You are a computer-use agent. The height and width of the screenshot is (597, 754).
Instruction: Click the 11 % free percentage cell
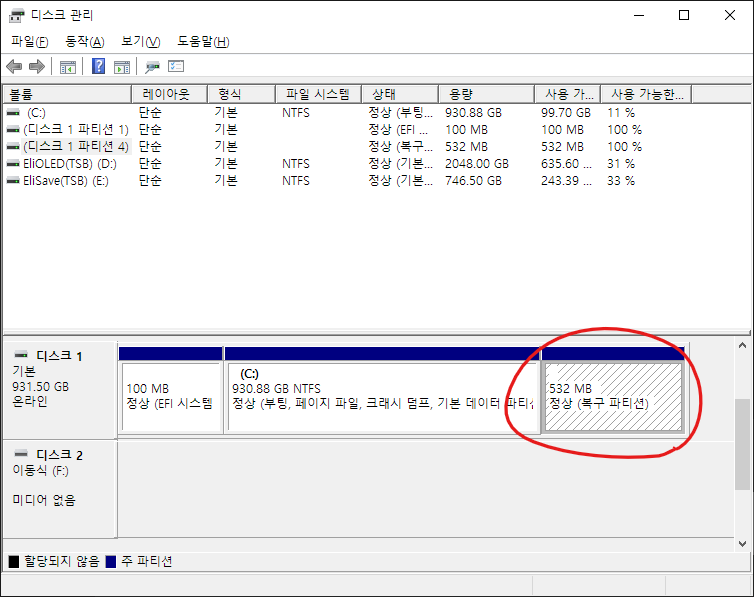click(x=621, y=113)
